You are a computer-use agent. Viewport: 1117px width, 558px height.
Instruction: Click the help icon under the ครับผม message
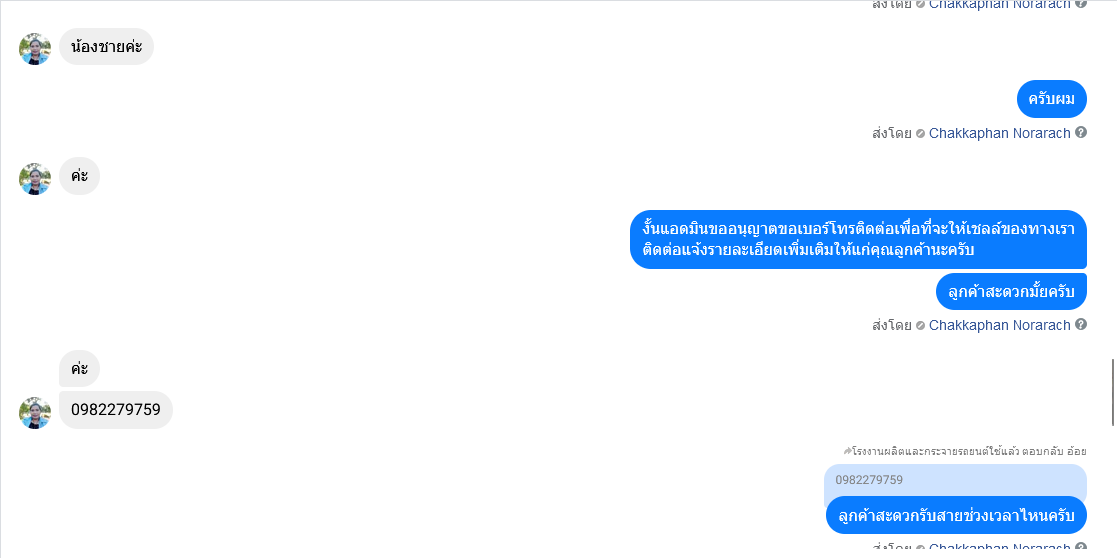coord(1081,133)
